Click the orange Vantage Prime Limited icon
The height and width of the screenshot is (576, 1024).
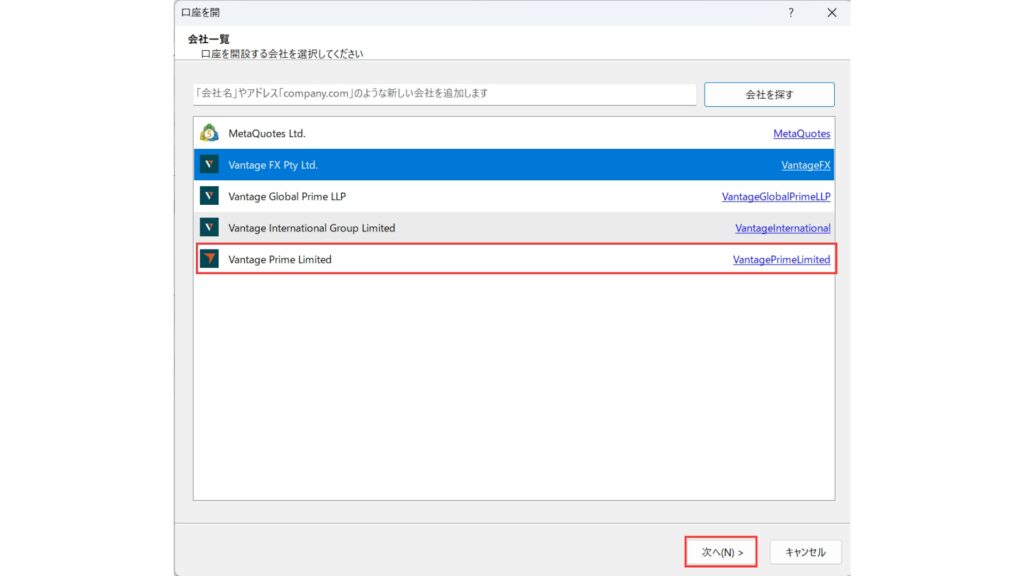pos(209,260)
